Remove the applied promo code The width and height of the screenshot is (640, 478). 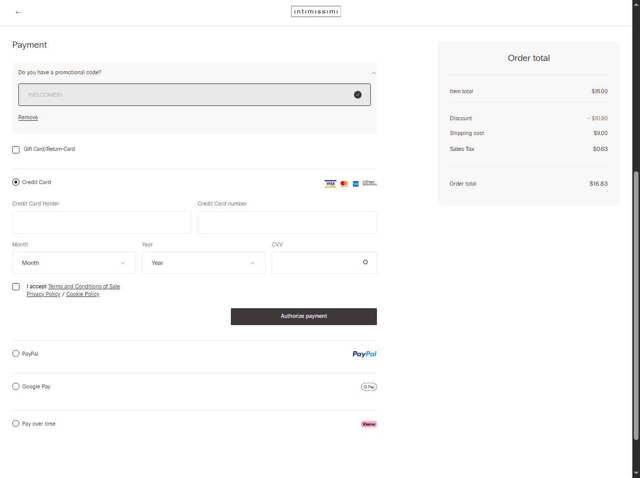tap(28, 118)
